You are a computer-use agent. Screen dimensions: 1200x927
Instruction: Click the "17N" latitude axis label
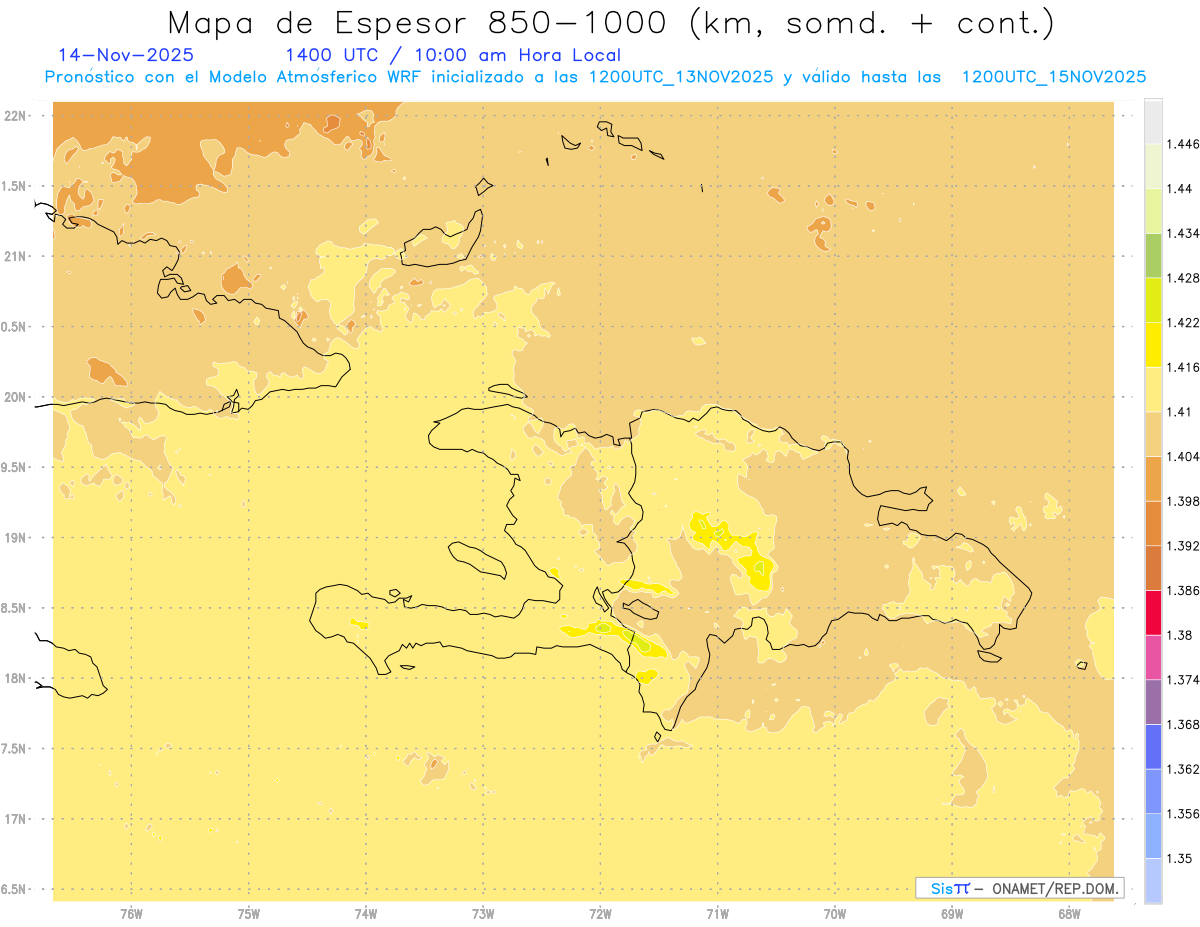click(x=14, y=820)
